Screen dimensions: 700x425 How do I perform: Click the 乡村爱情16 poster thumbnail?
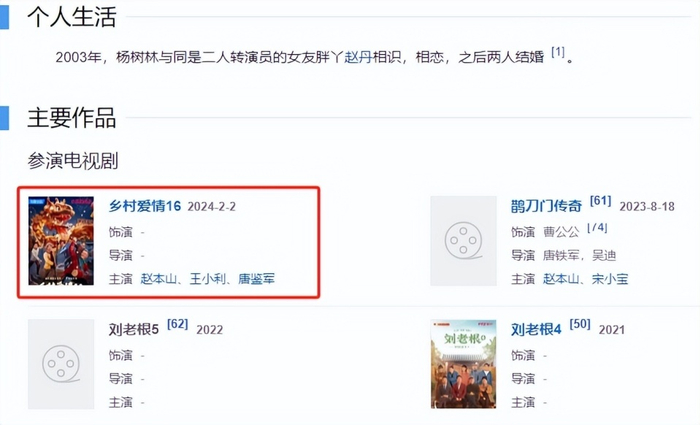[61, 241]
